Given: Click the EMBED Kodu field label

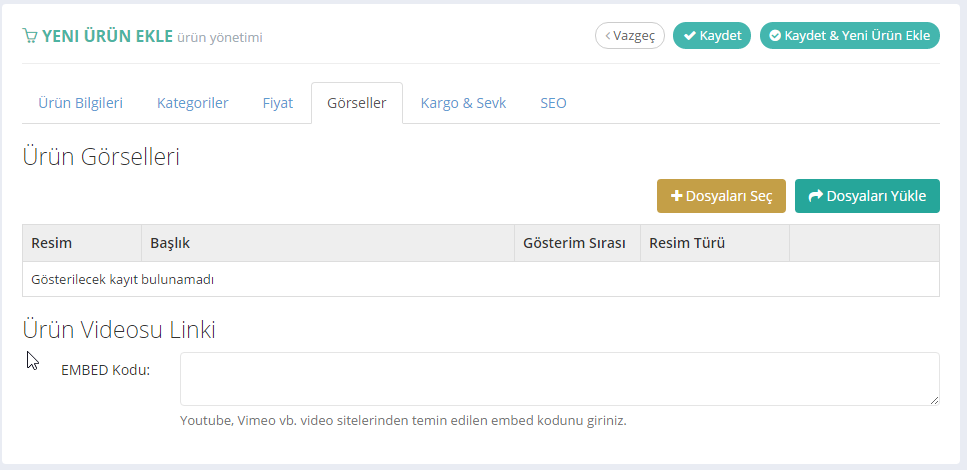Looking at the screenshot, I should [x=105, y=370].
